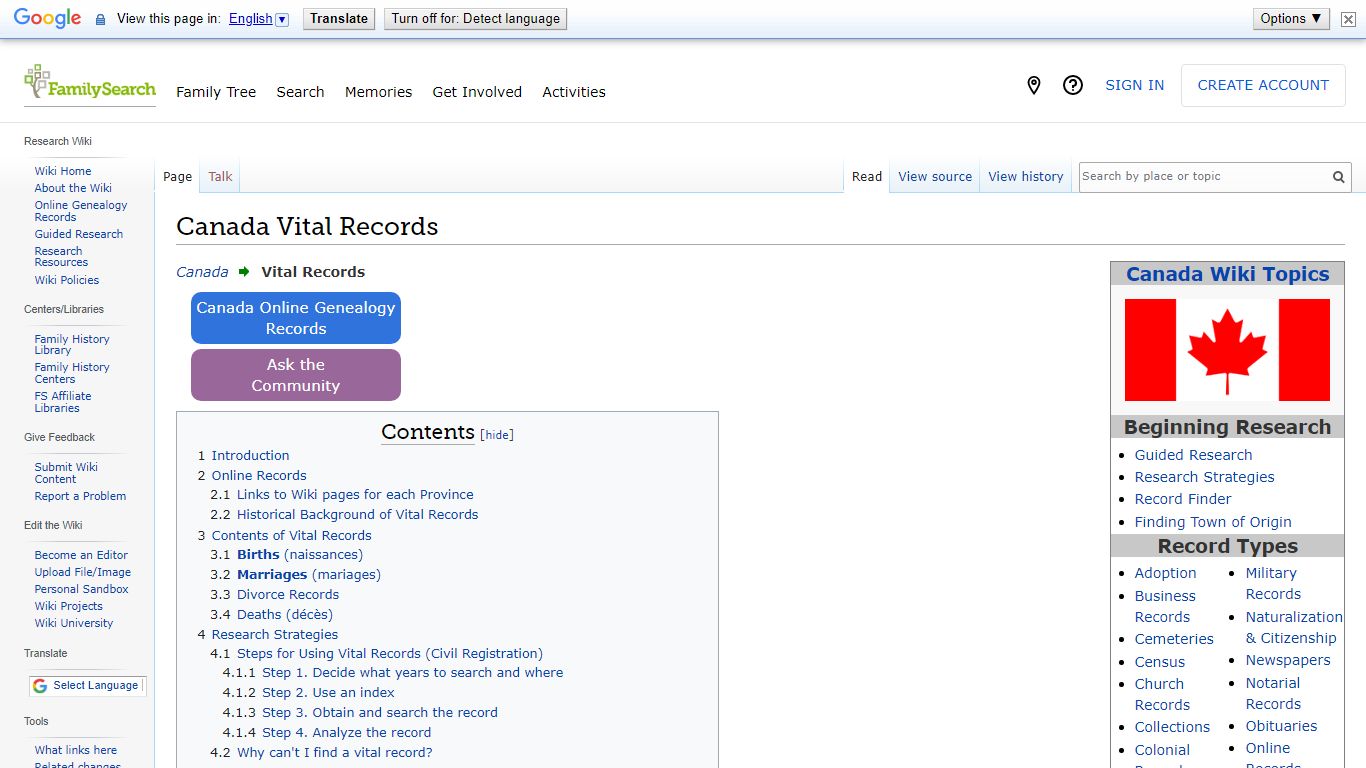Viewport: 1366px width, 768px height.
Task: Click the CREATE ACCOUNT button
Action: (x=1263, y=85)
